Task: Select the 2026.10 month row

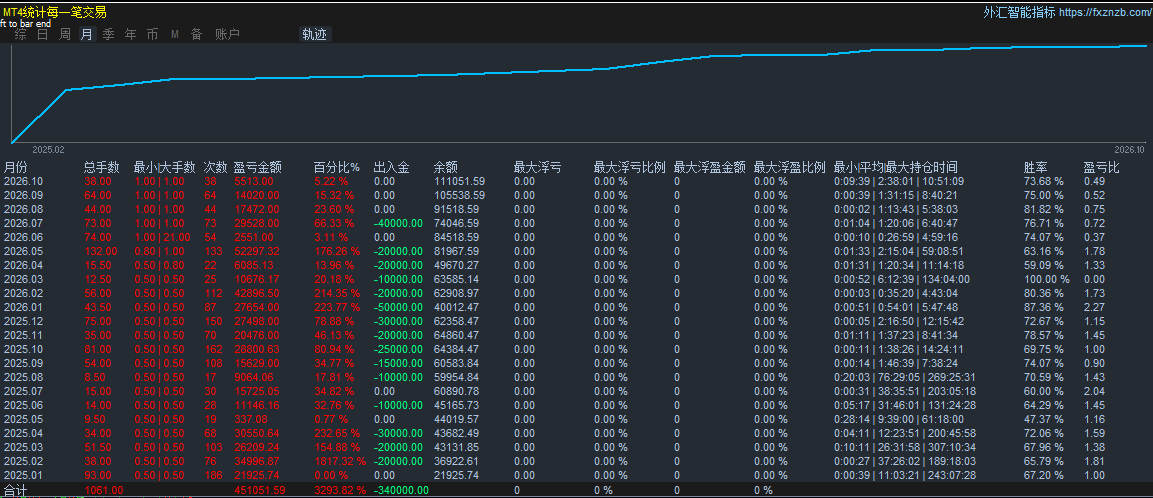Action: tap(576, 181)
